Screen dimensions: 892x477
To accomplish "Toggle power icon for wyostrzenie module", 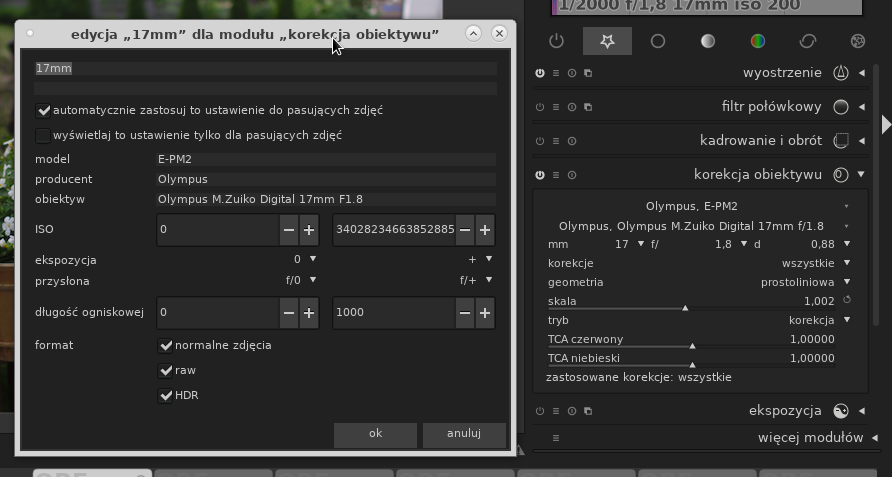I will (x=540, y=73).
